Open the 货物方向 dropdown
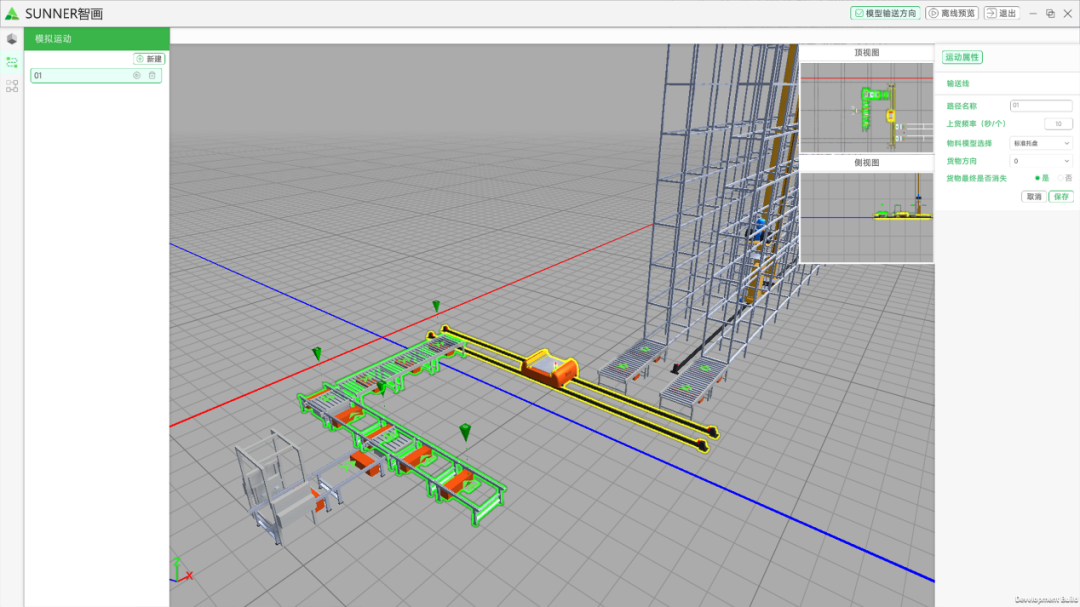The height and width of the screenshot is (607, 1080). point(1040,160)
